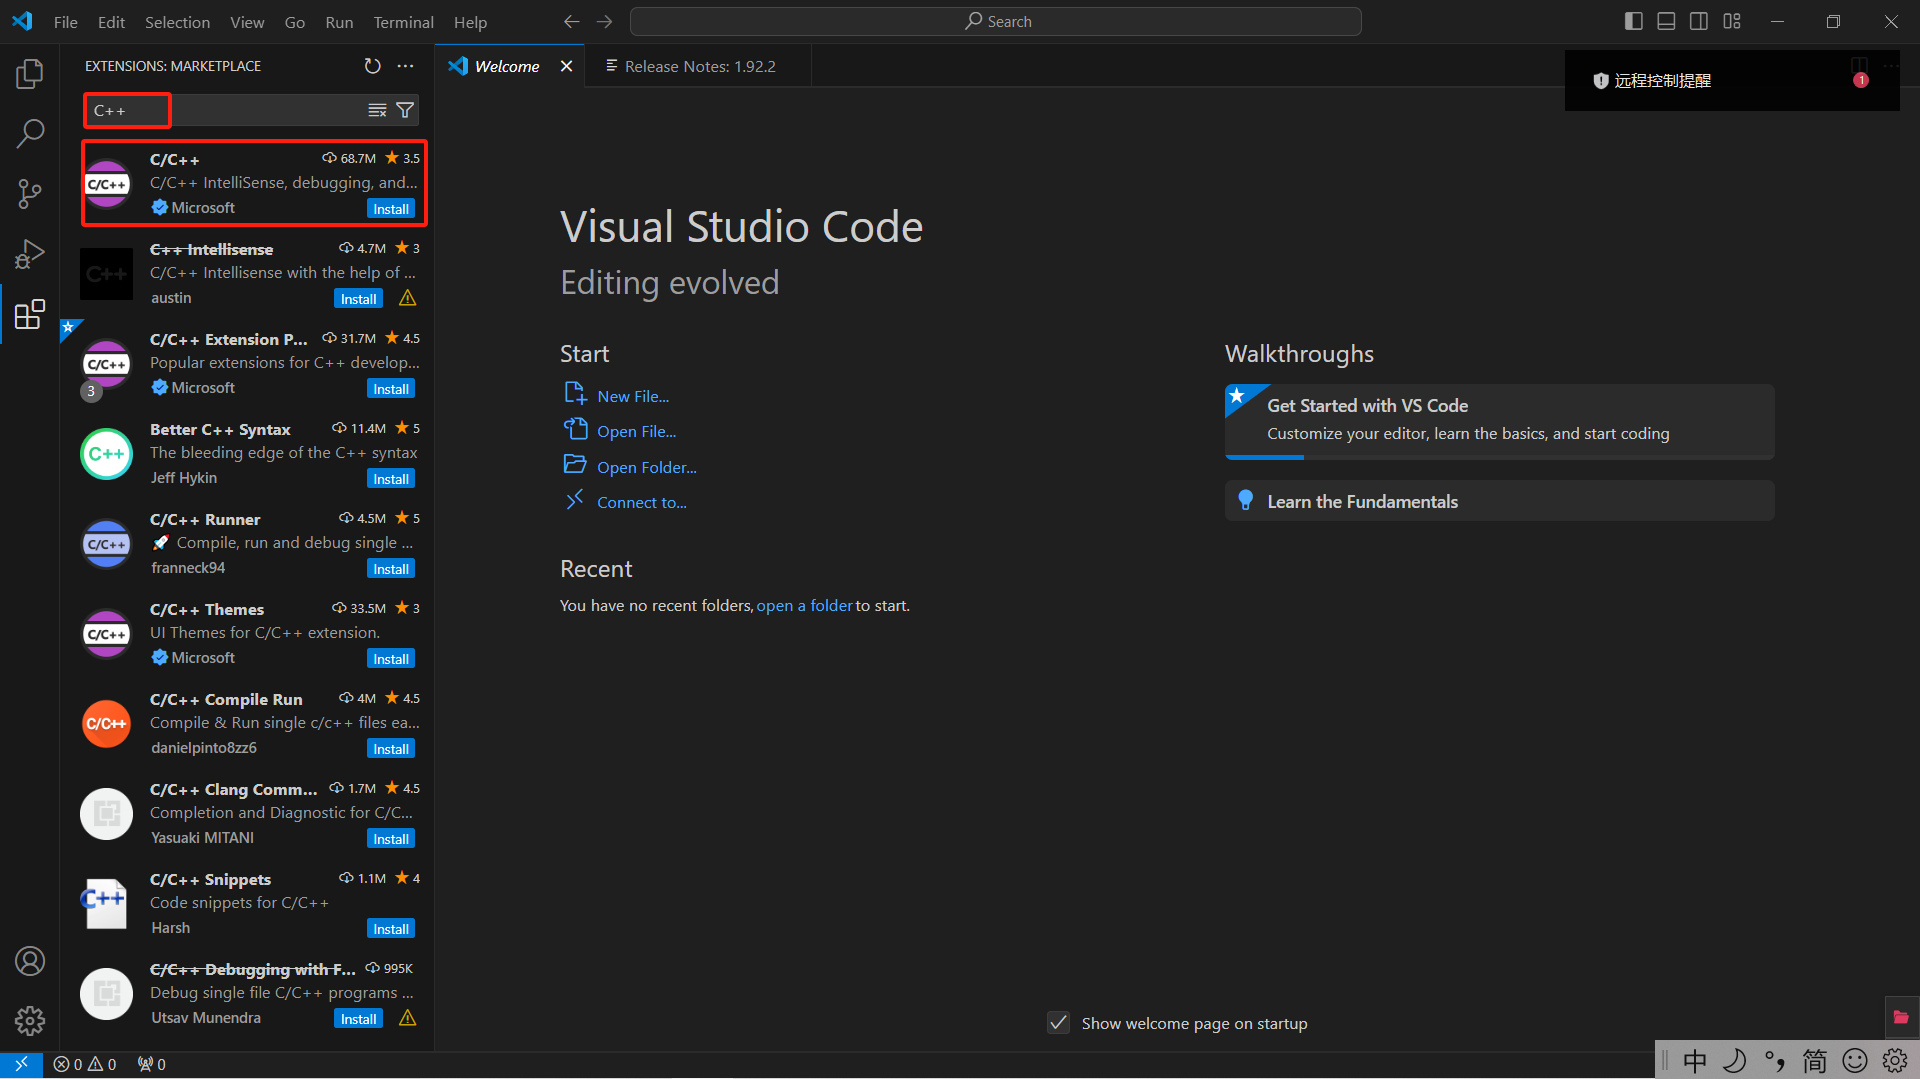Go forward with navigation arrow
Image resolution: width=1920 pixels, height=1079 pixels.
click(x=605, y=22)
